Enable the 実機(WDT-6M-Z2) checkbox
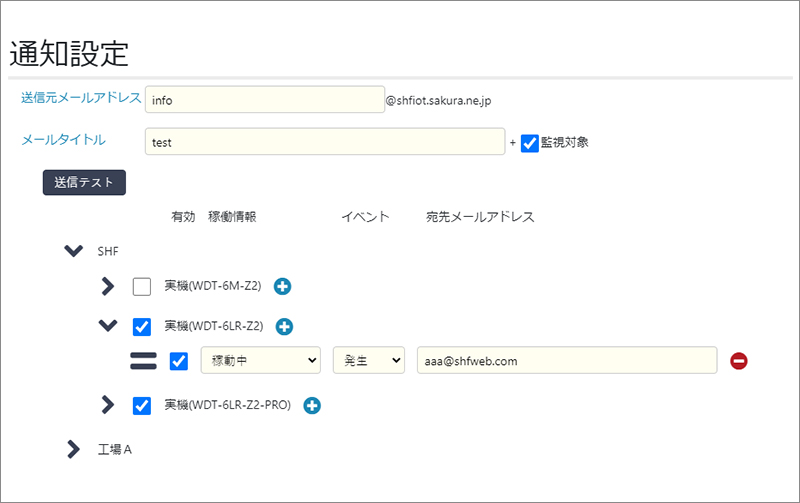 (x=142, y=287)
